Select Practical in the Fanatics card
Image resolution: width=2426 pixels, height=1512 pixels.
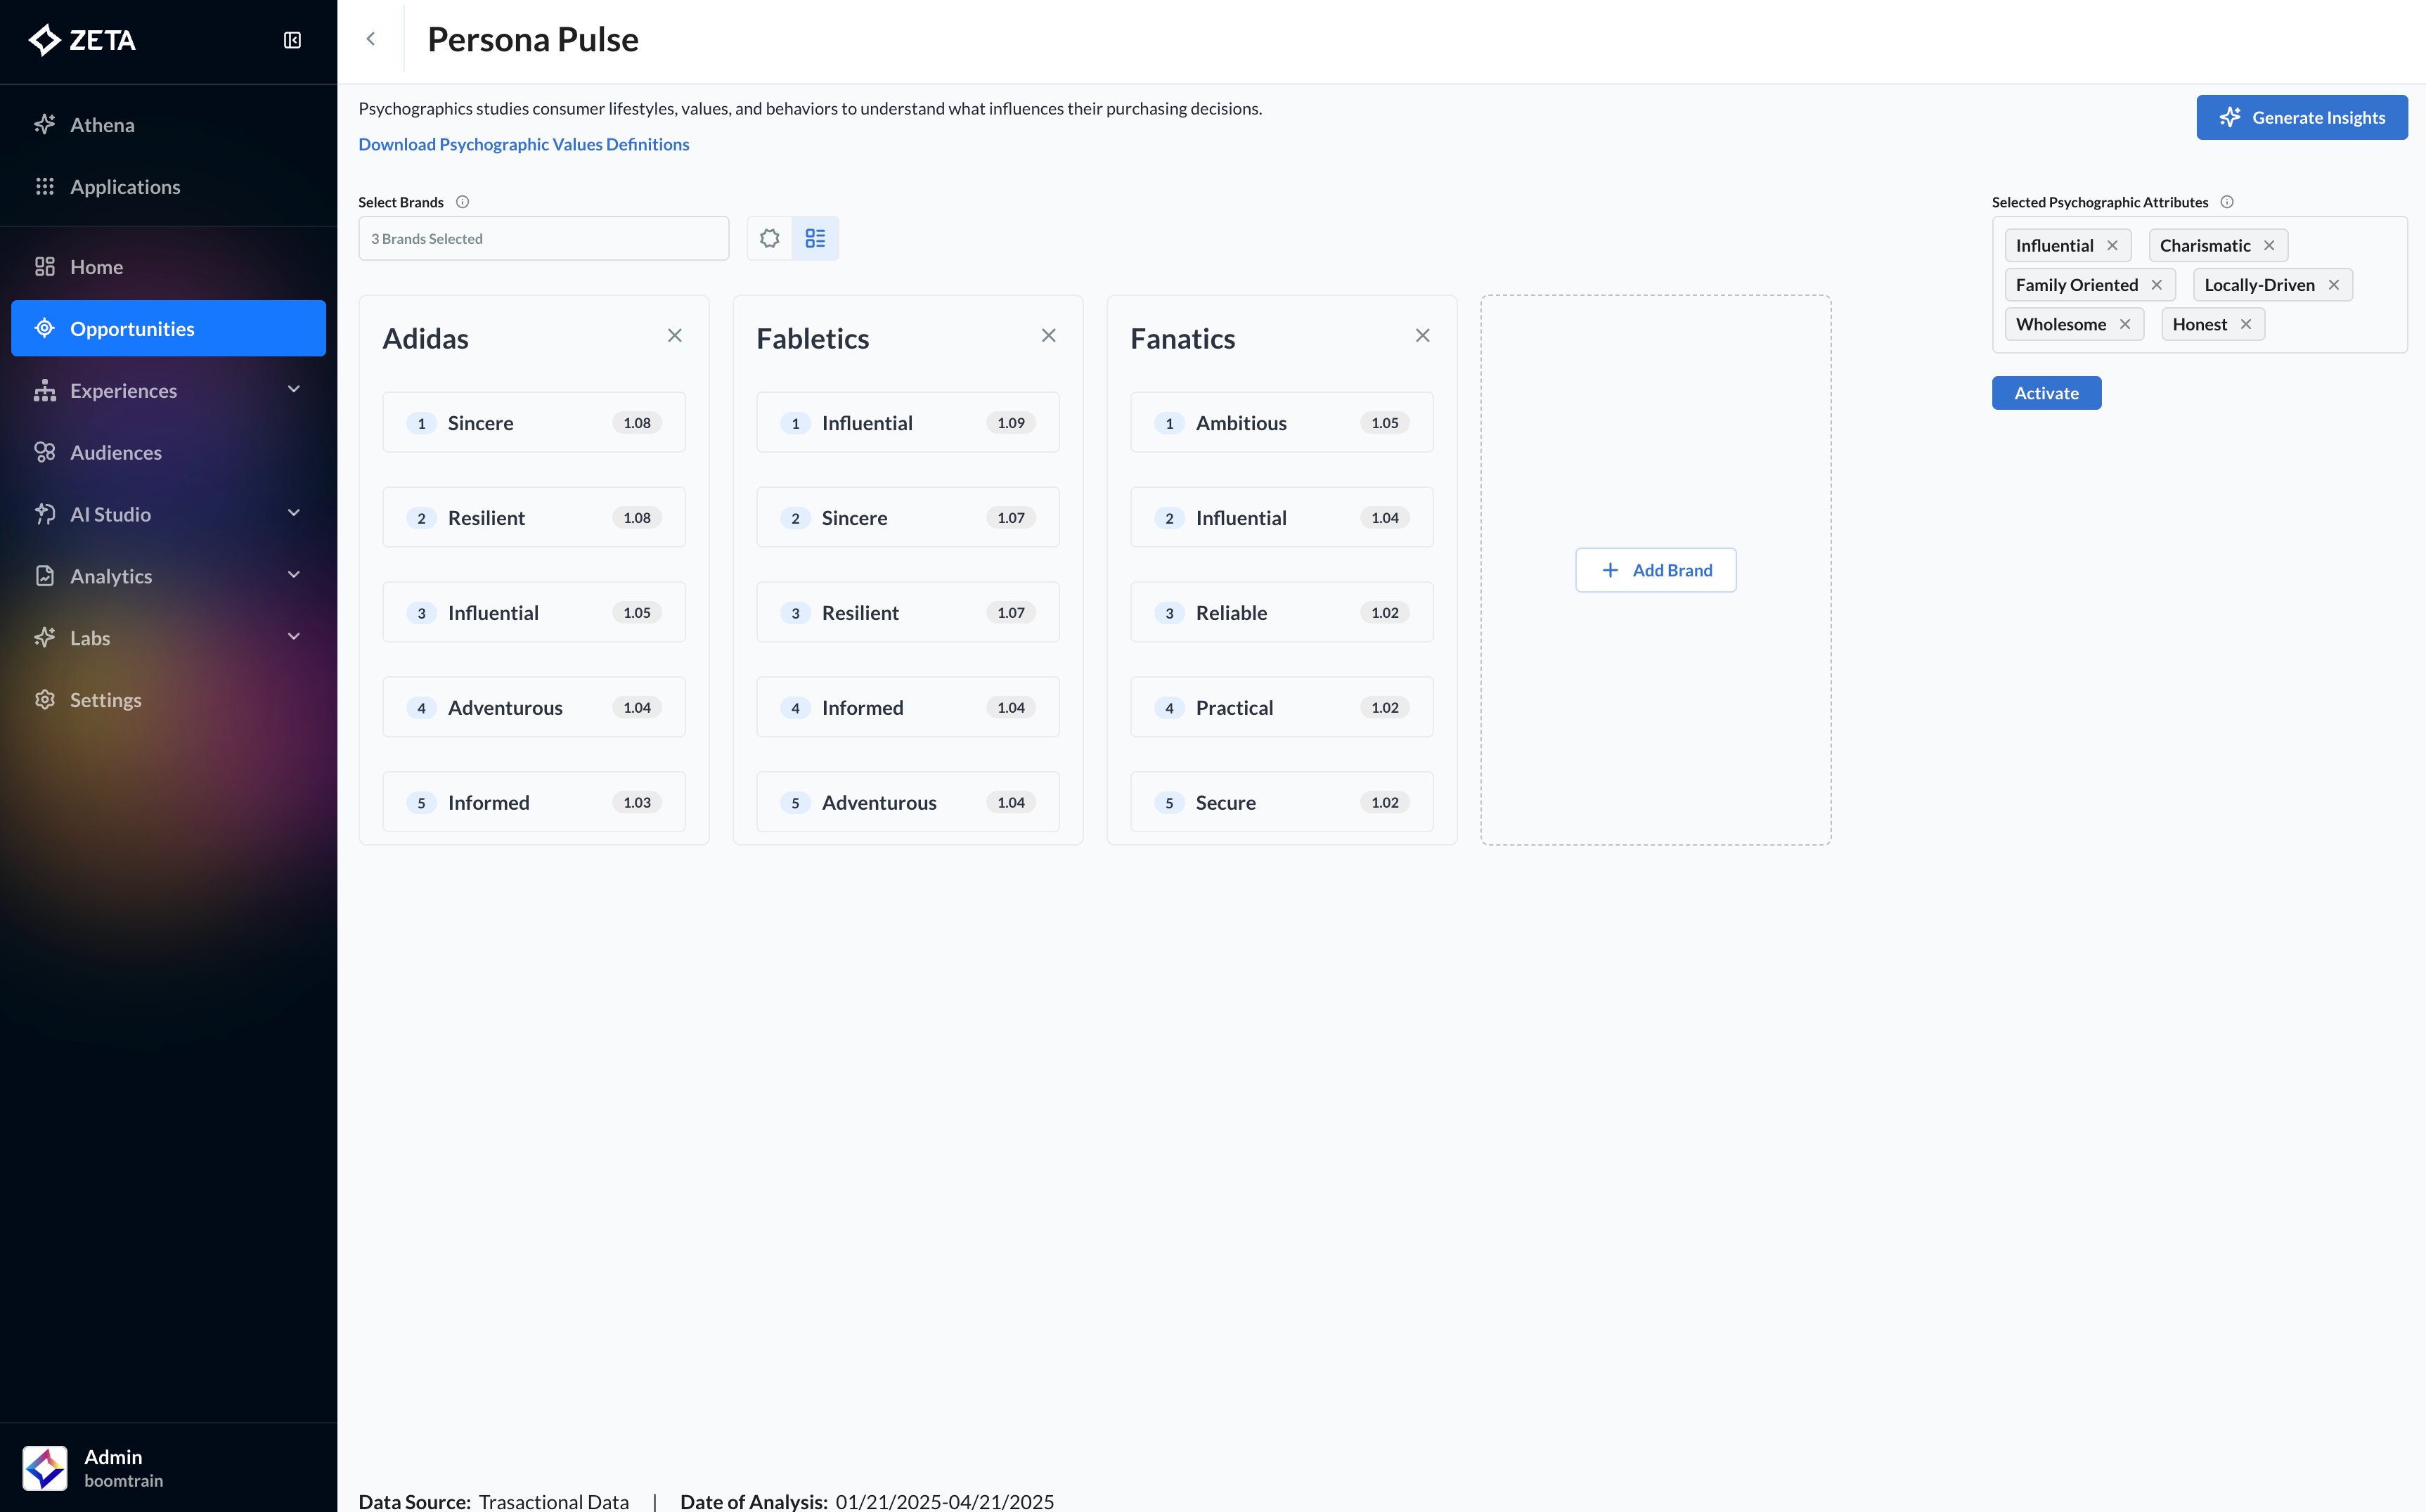1282,708
